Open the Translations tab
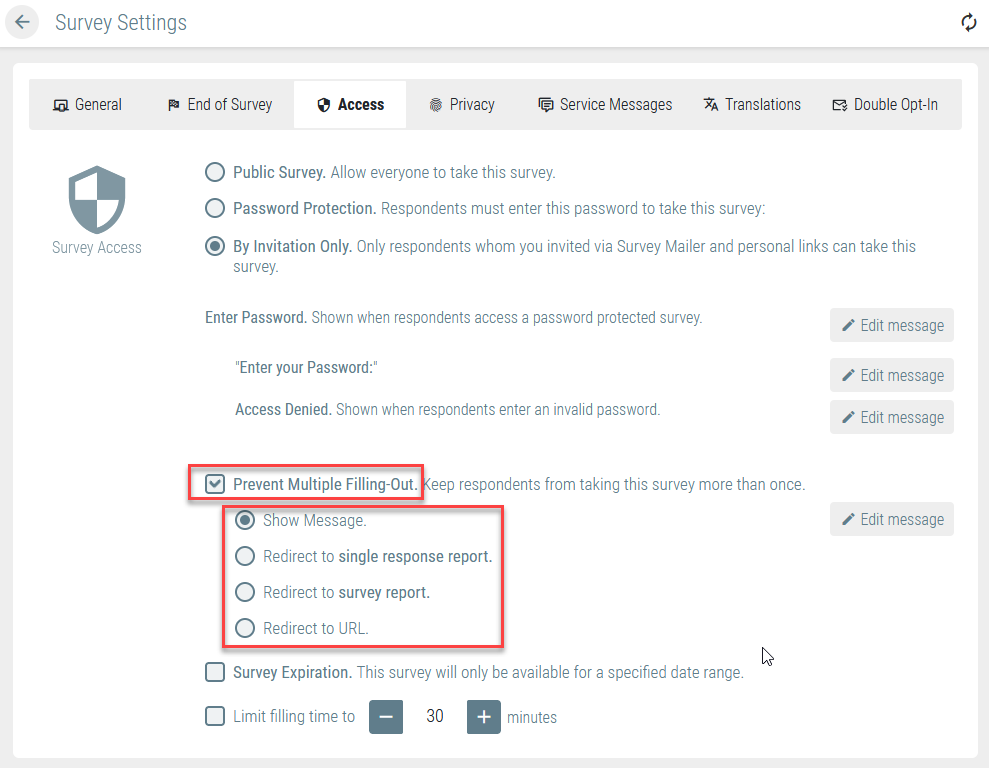Screen dimensions: 989x768 (752, 105)
